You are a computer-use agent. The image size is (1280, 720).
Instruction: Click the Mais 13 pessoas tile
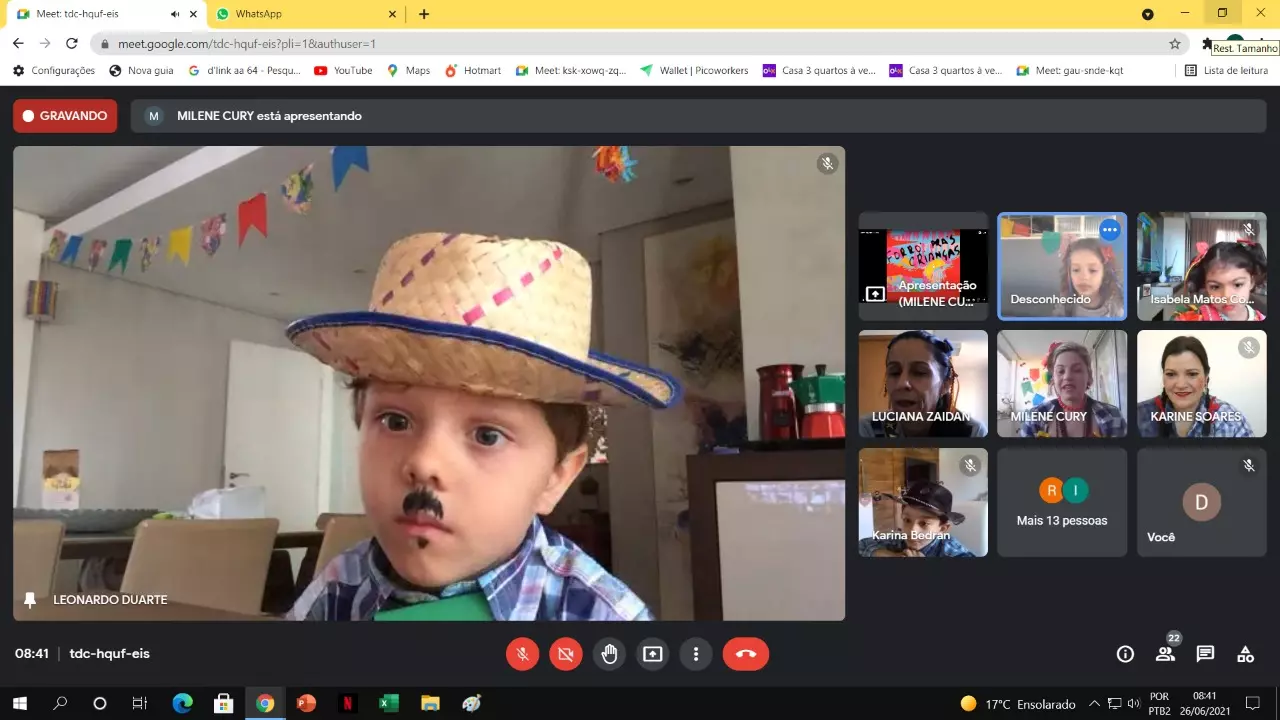pyautogui.click(x=1062, y=502)
